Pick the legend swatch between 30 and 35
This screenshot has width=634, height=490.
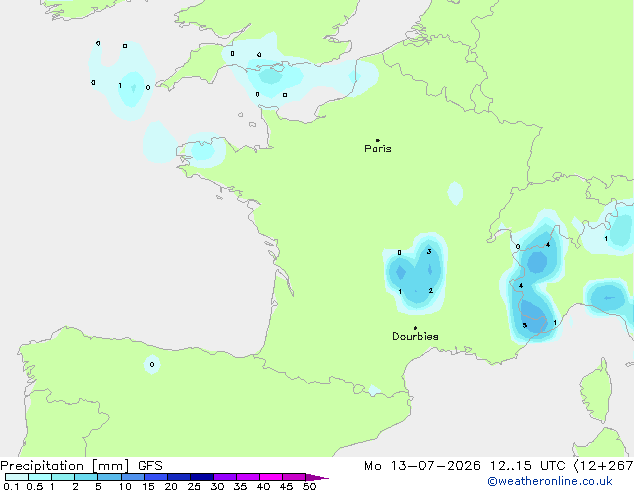click(x=225, y=477)
